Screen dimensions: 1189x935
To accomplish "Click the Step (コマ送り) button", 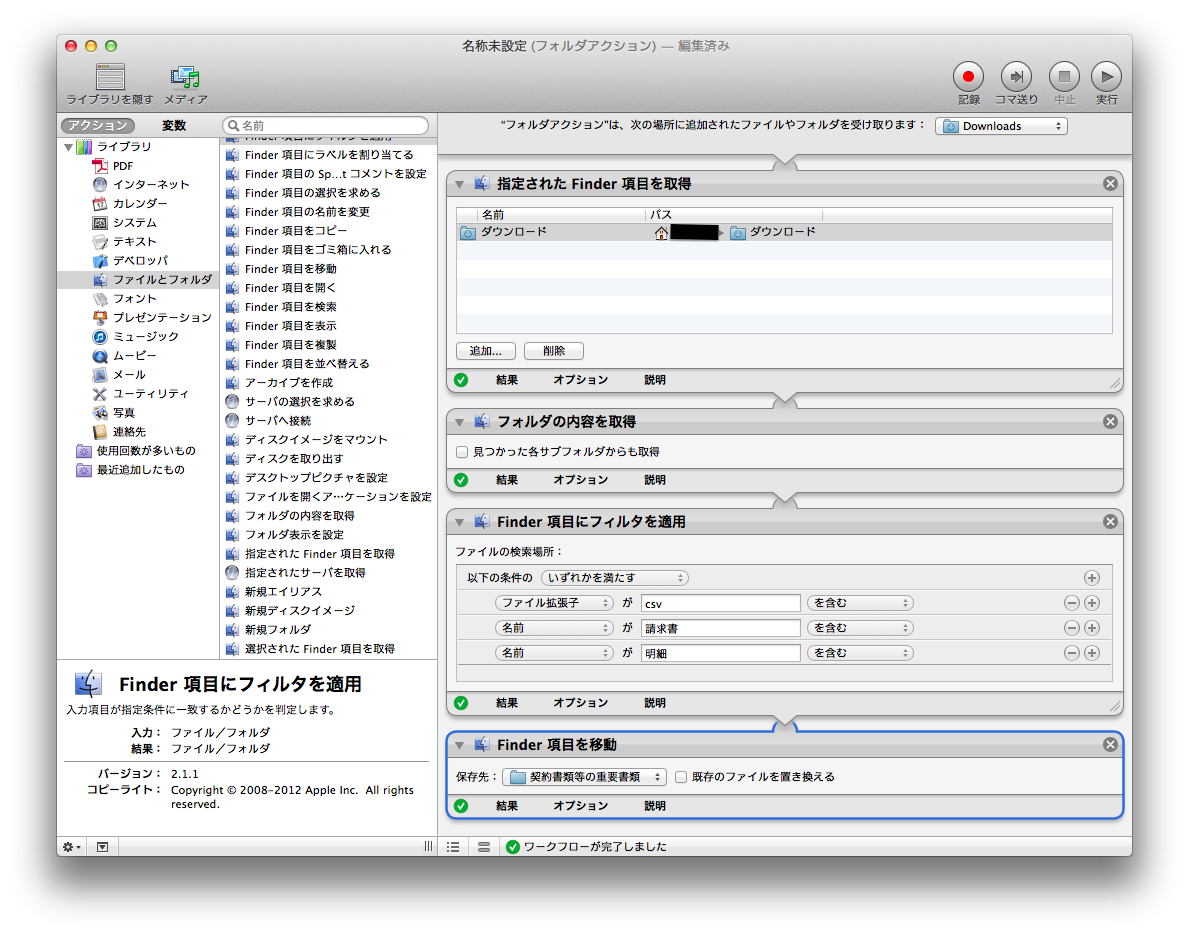I will tap(1016, 77).
